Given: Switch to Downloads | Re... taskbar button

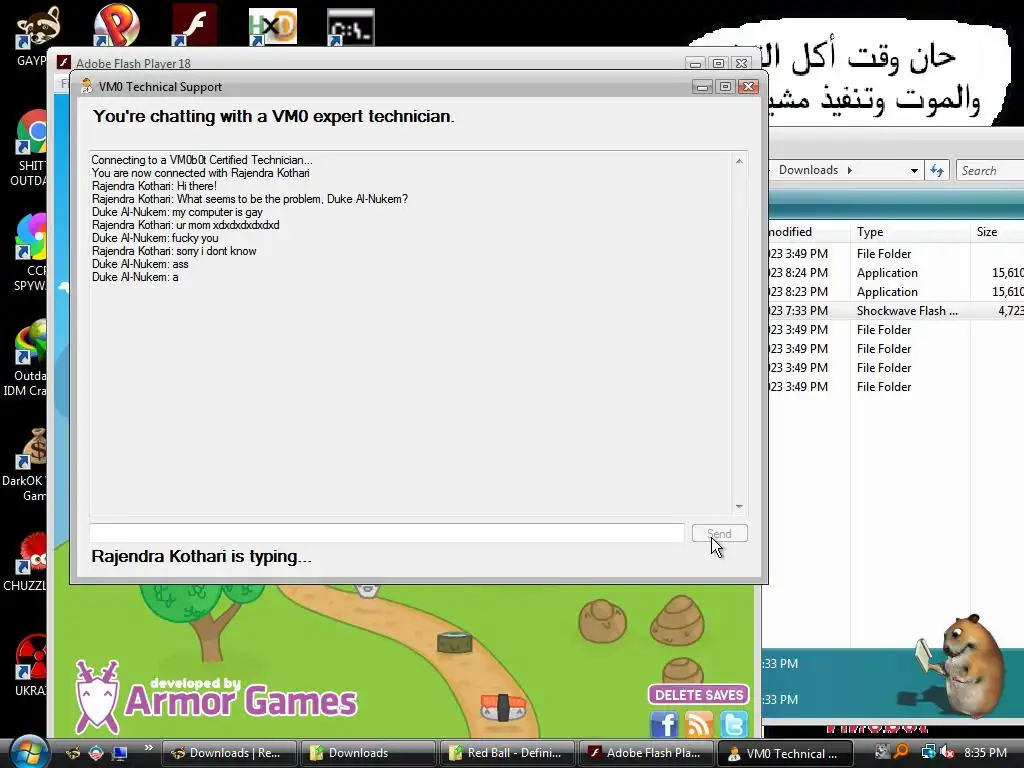Looking at the screenshot, I should 229,753.
